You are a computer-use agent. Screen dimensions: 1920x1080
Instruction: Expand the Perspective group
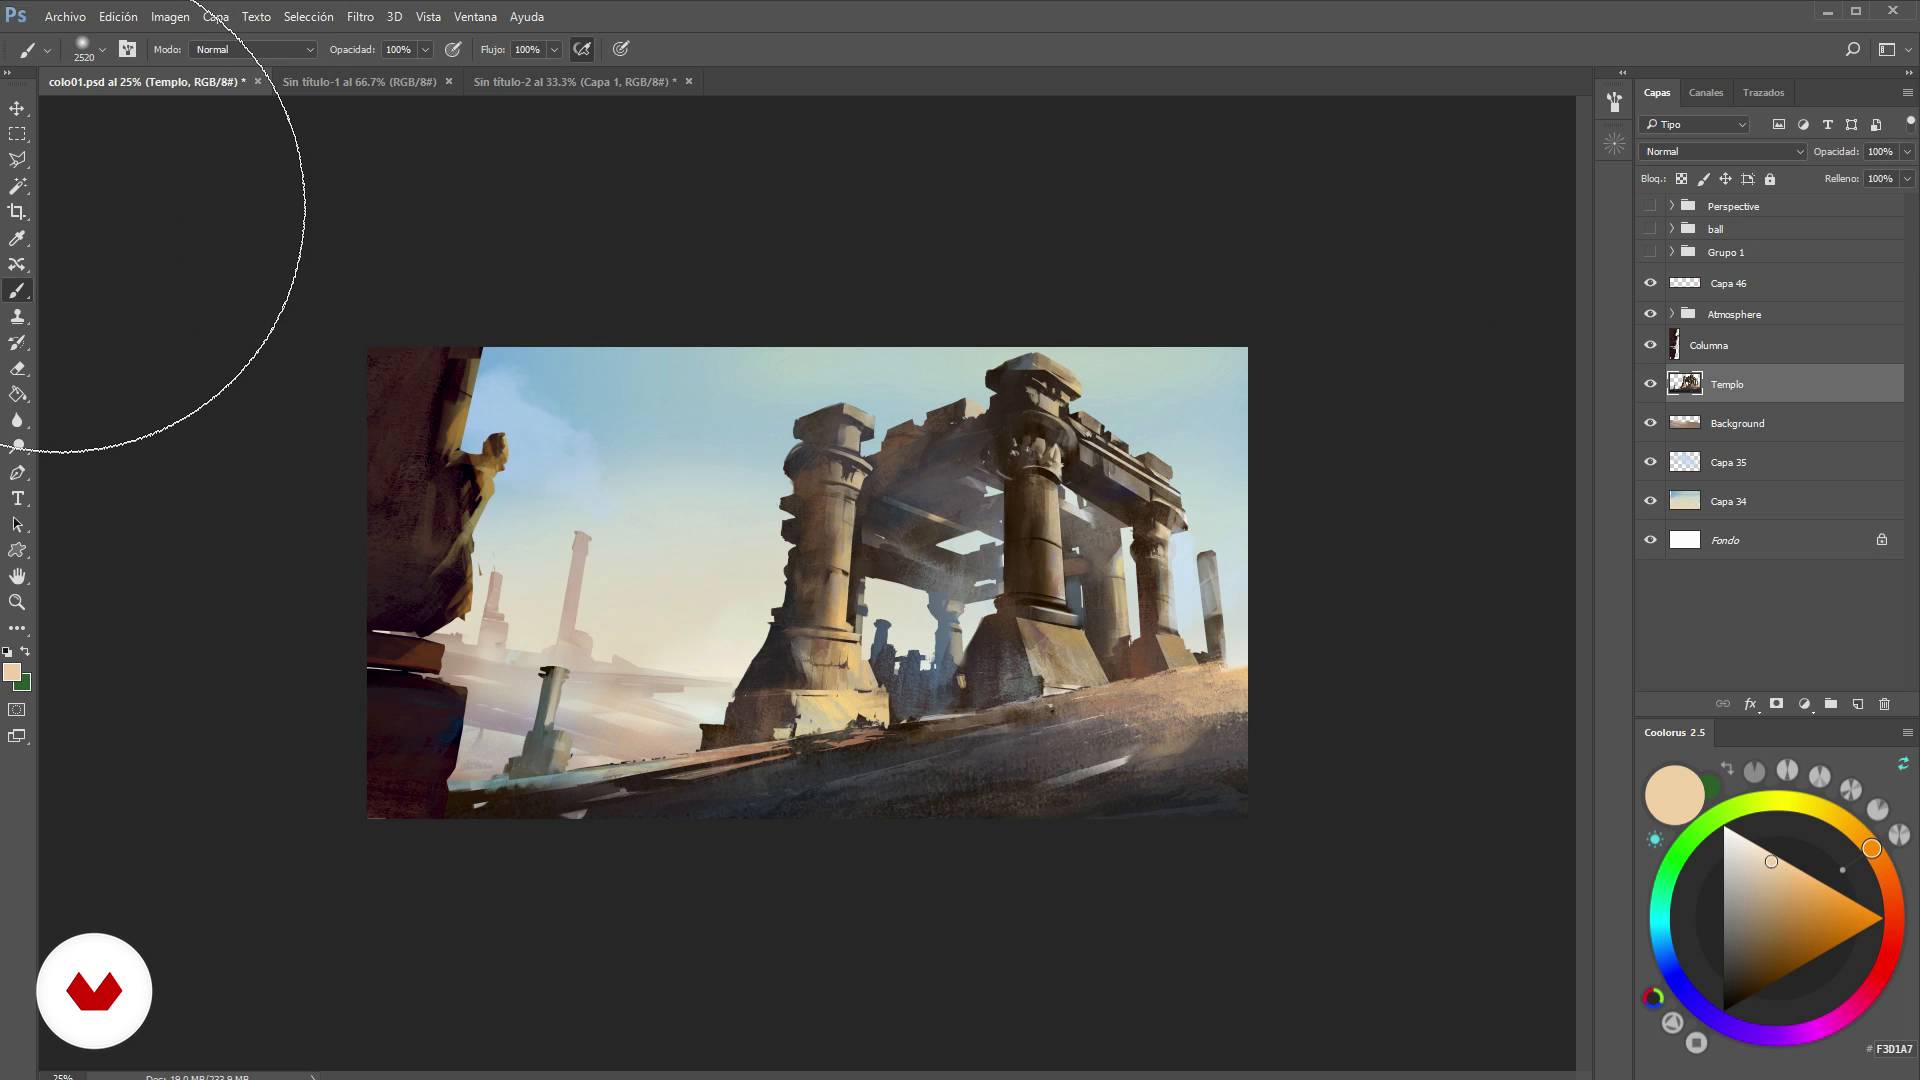1671,206
